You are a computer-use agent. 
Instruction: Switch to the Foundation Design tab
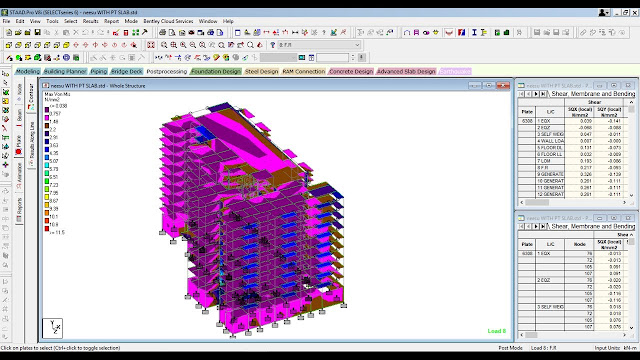216,71
